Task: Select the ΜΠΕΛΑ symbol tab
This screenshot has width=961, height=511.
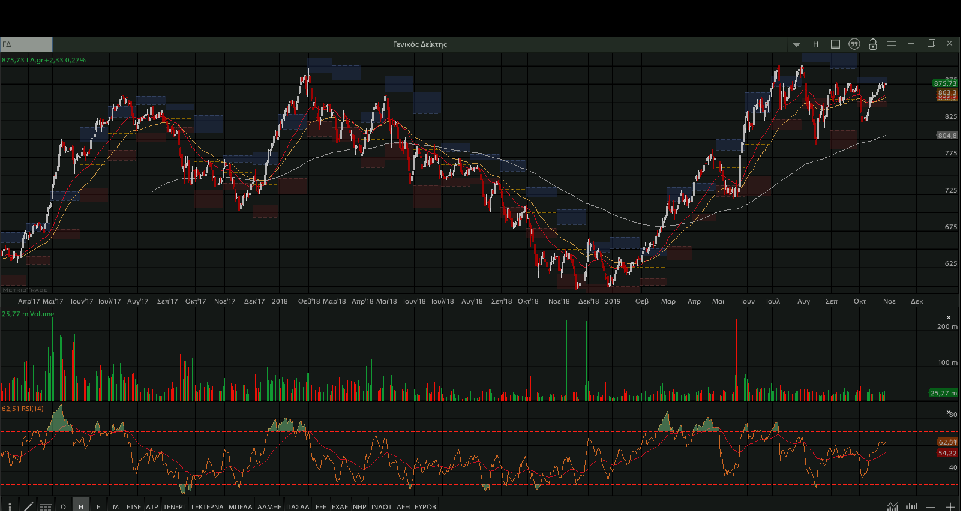Action: pos(240,506)
